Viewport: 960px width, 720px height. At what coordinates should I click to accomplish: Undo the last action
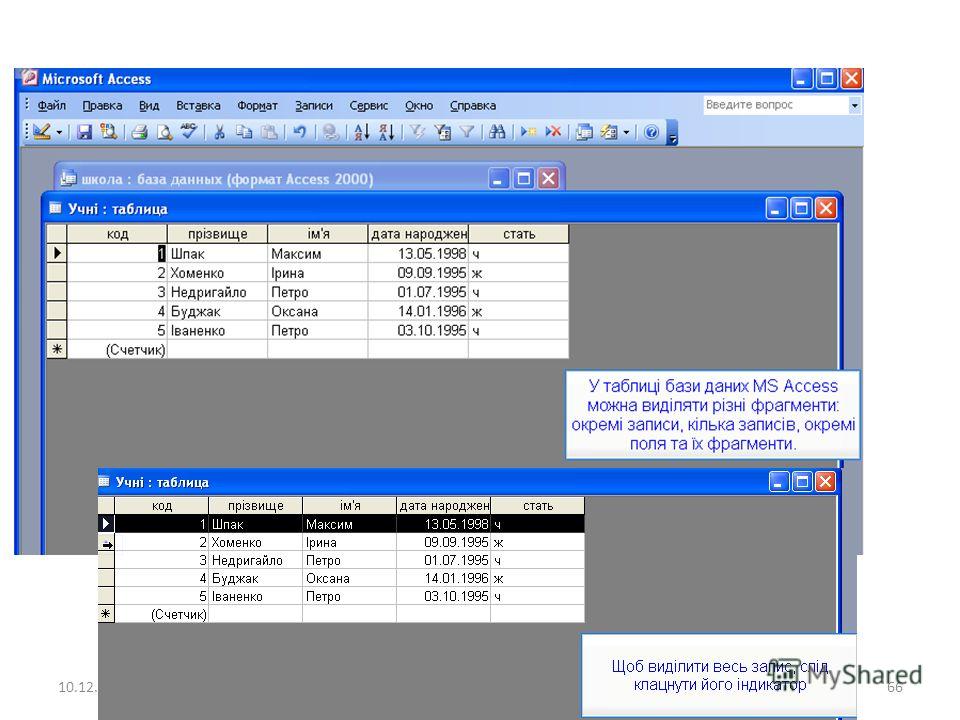(x=299, y=132)
